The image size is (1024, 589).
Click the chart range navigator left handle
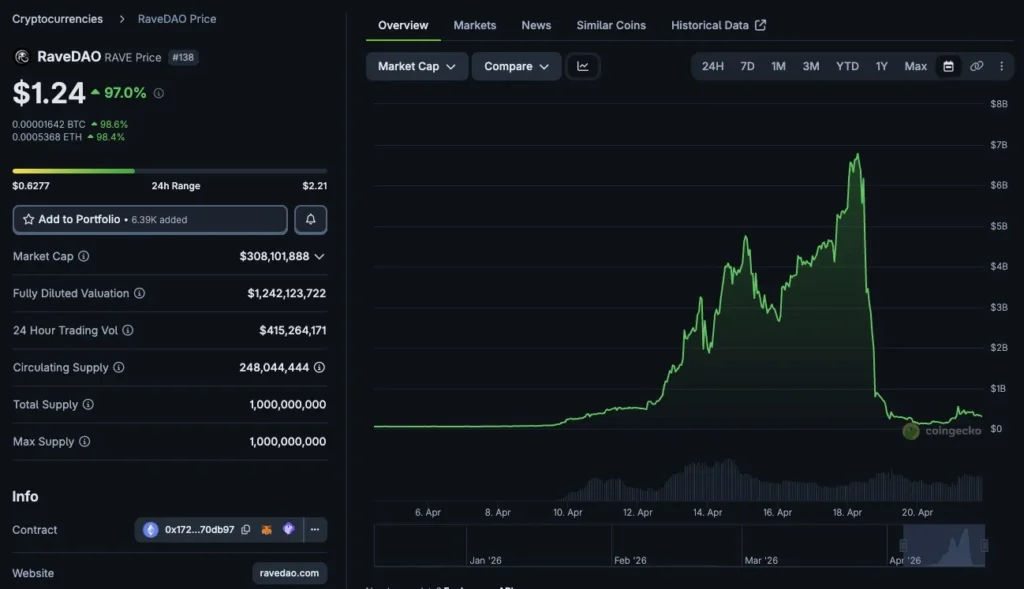pyautogui.click(x=903, y=545)
